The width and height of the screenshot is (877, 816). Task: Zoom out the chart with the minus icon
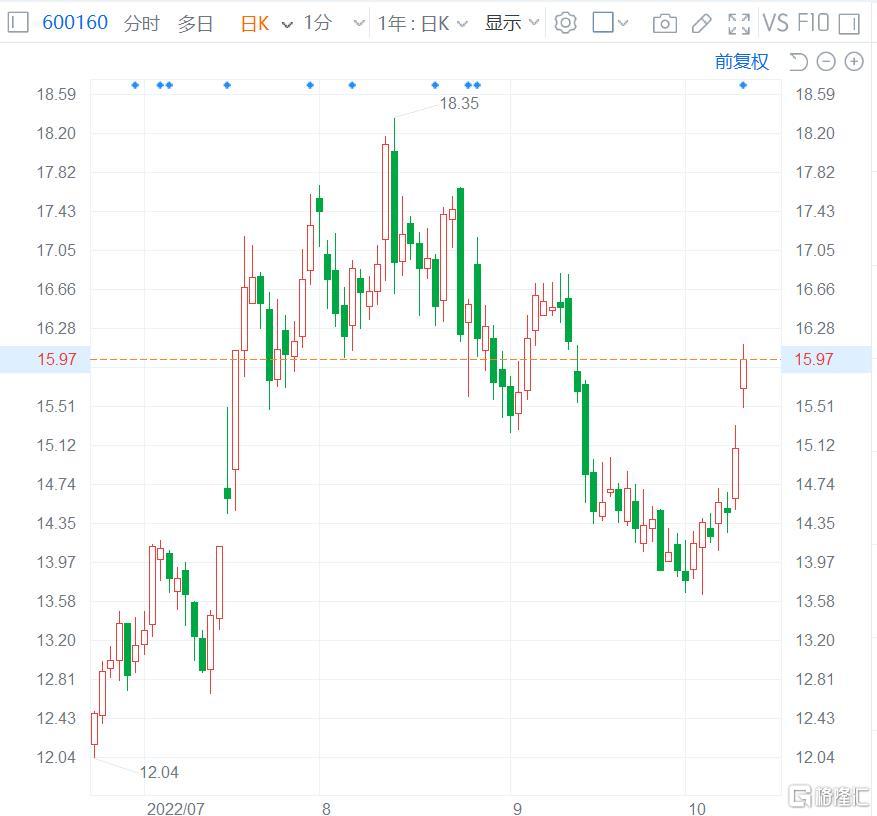(x=826, y=62)
